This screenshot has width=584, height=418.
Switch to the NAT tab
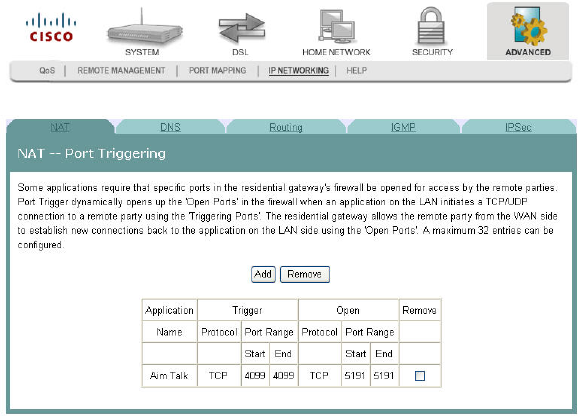(x=60, y=127)
